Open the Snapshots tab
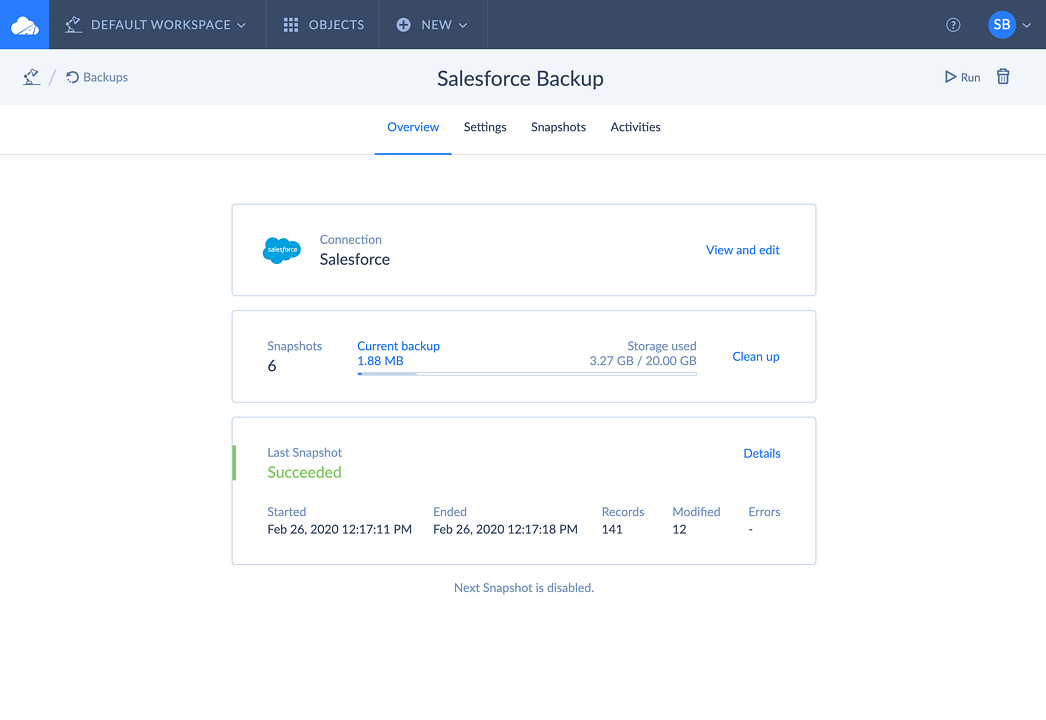This screenshot has width=1046, height=720. 558,127
